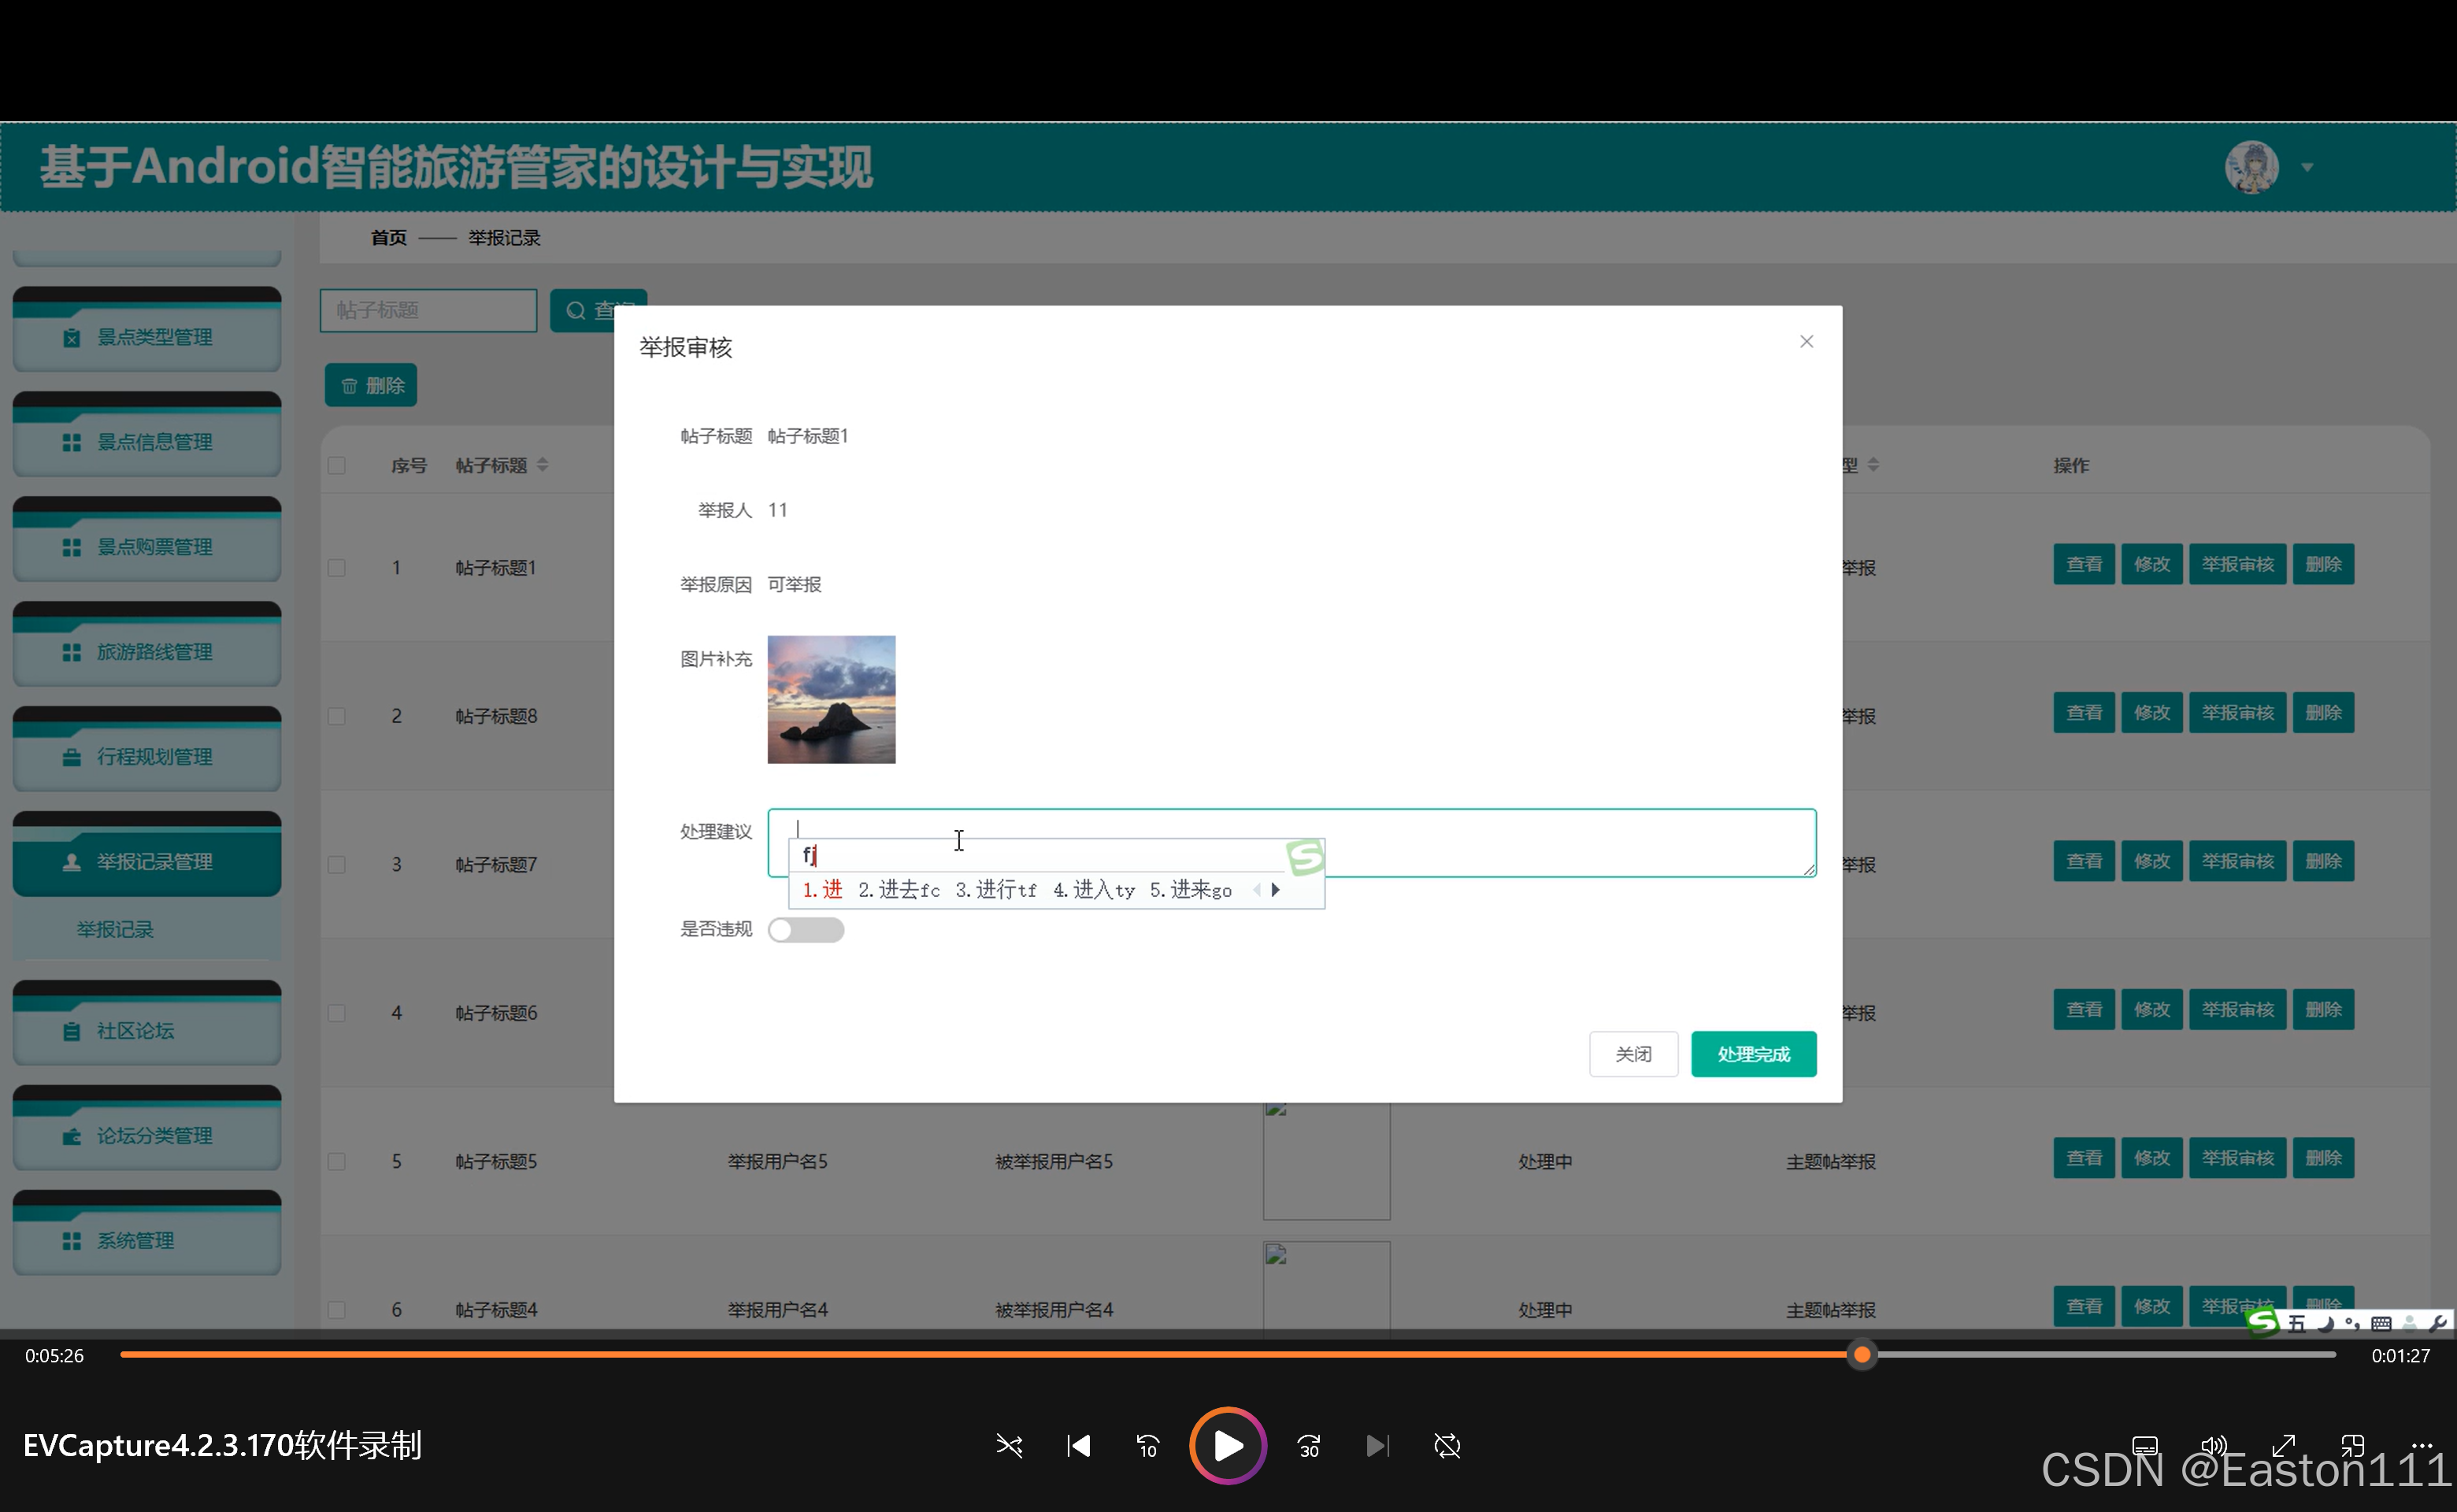Check the checkbox for row 帖子标题5
Image resolution: width=2457 pixels, height=1512 pixels.
(x=337, y=1162)
